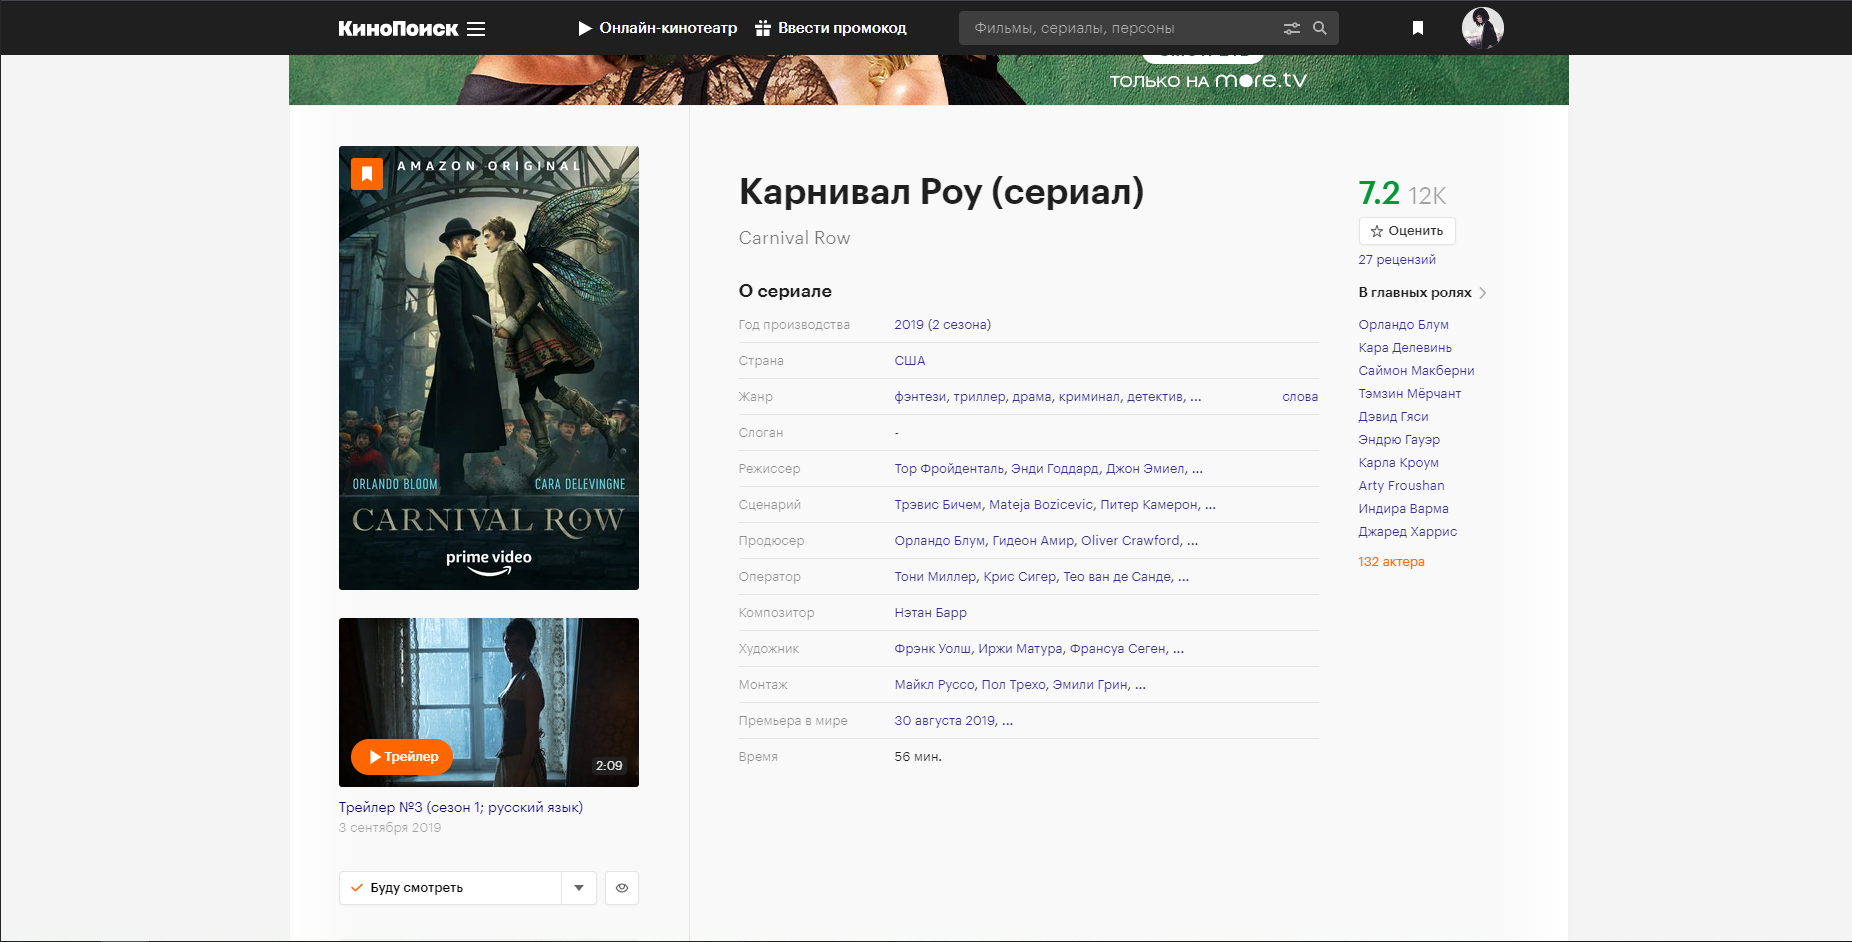This screenshot has width=1852, height=942.
Task: Expand В главных ролях cast section
Action: pyautogui.click(x=1422, y=293)
